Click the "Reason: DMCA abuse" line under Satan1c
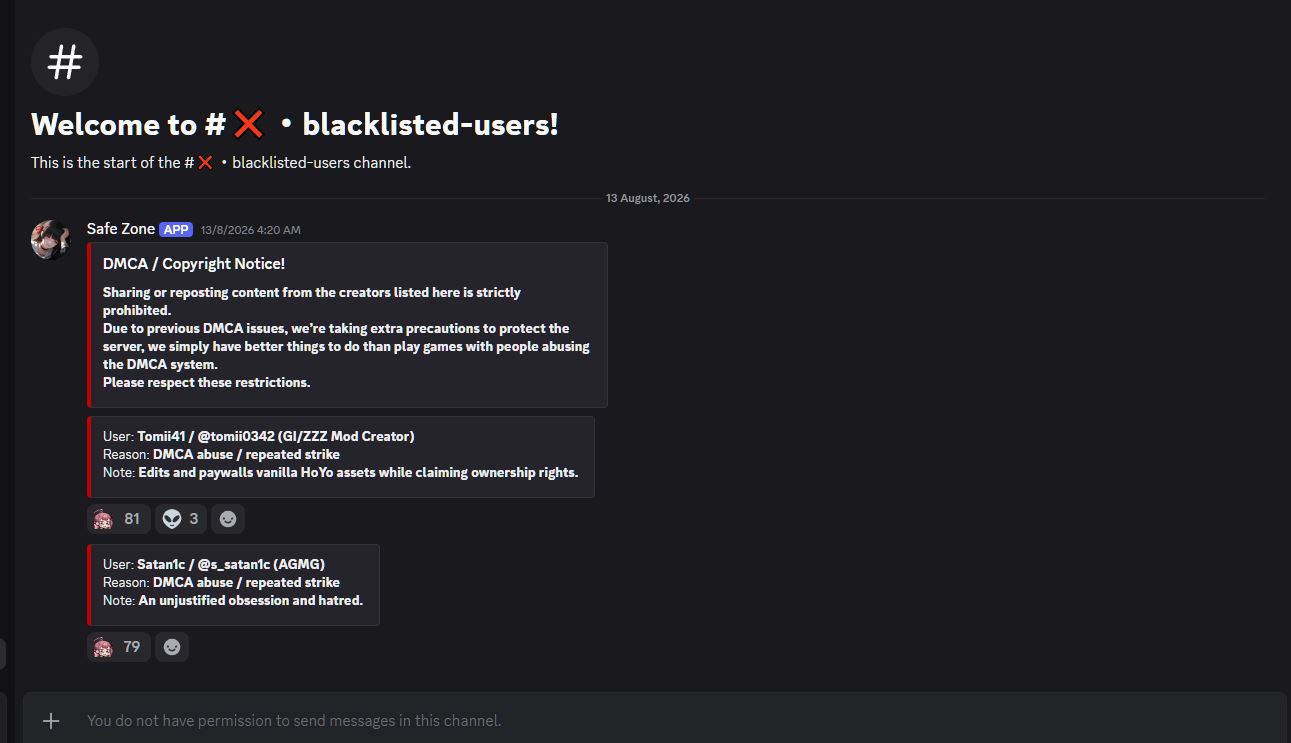Screen dimensions: 1291x743 221,582
